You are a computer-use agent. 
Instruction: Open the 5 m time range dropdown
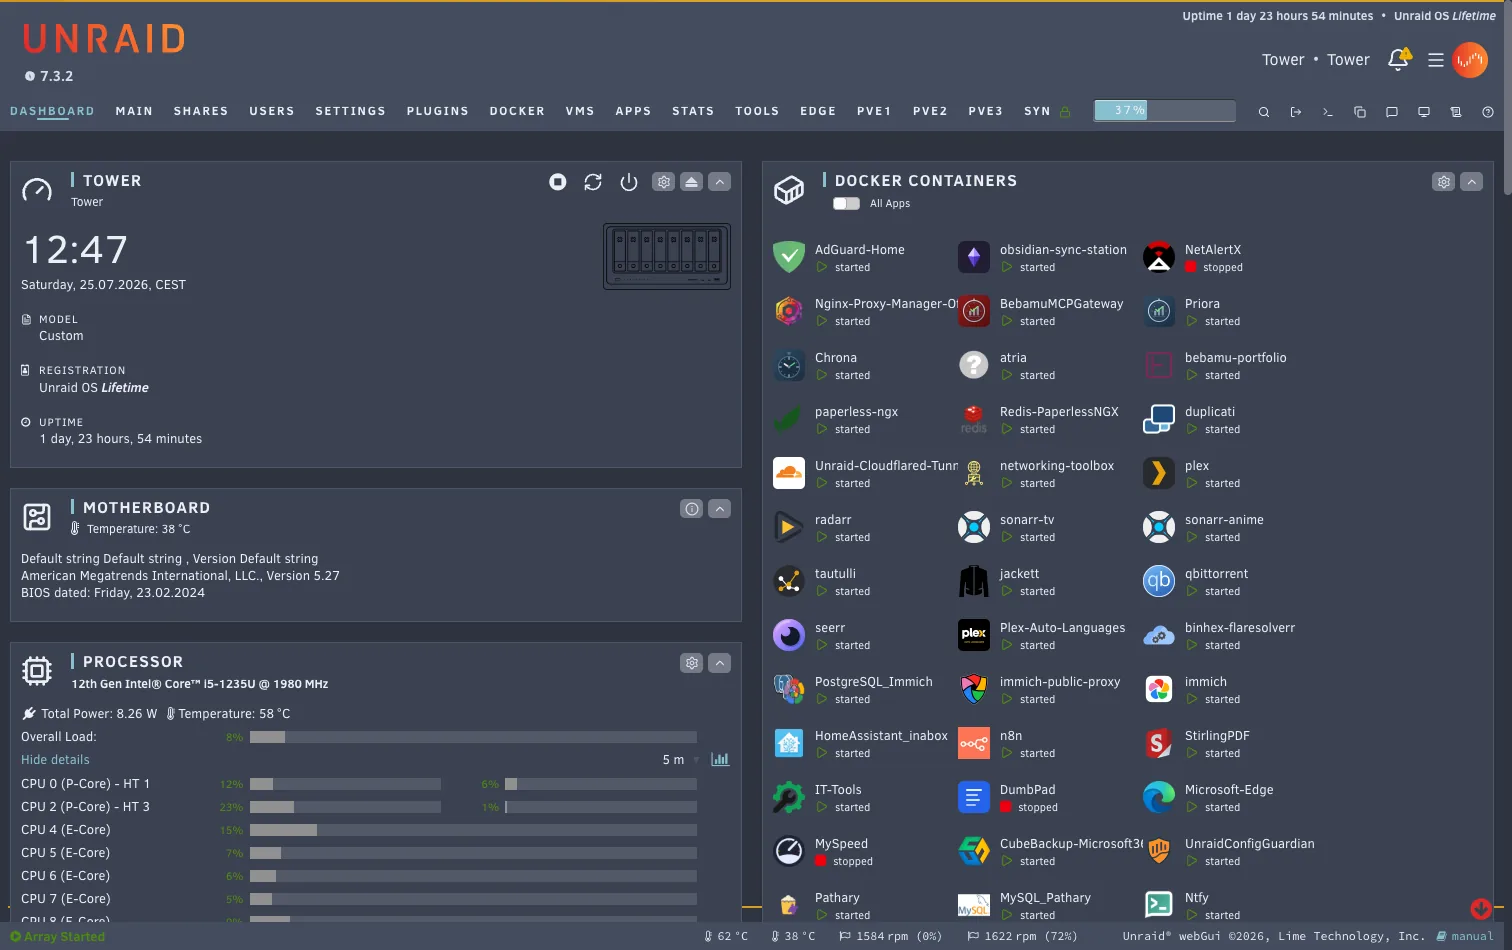tap(680, 760)
